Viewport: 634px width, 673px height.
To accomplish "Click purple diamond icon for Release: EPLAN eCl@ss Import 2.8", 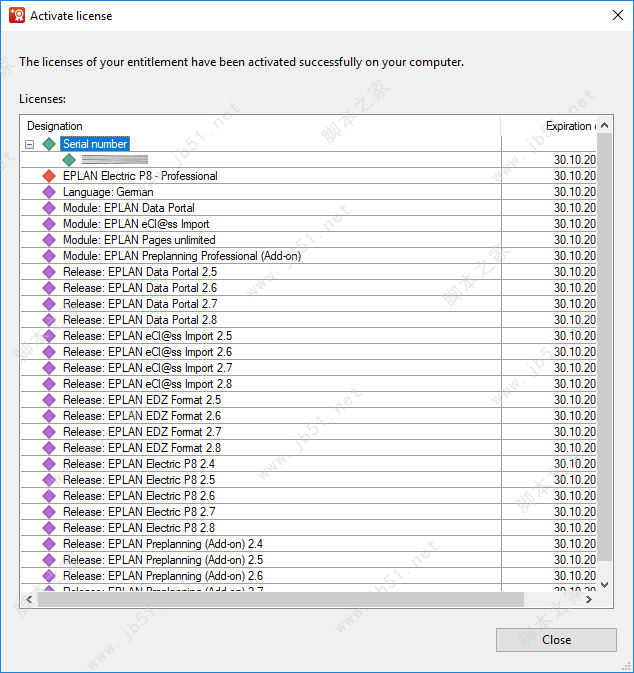I will pos(49,384).
